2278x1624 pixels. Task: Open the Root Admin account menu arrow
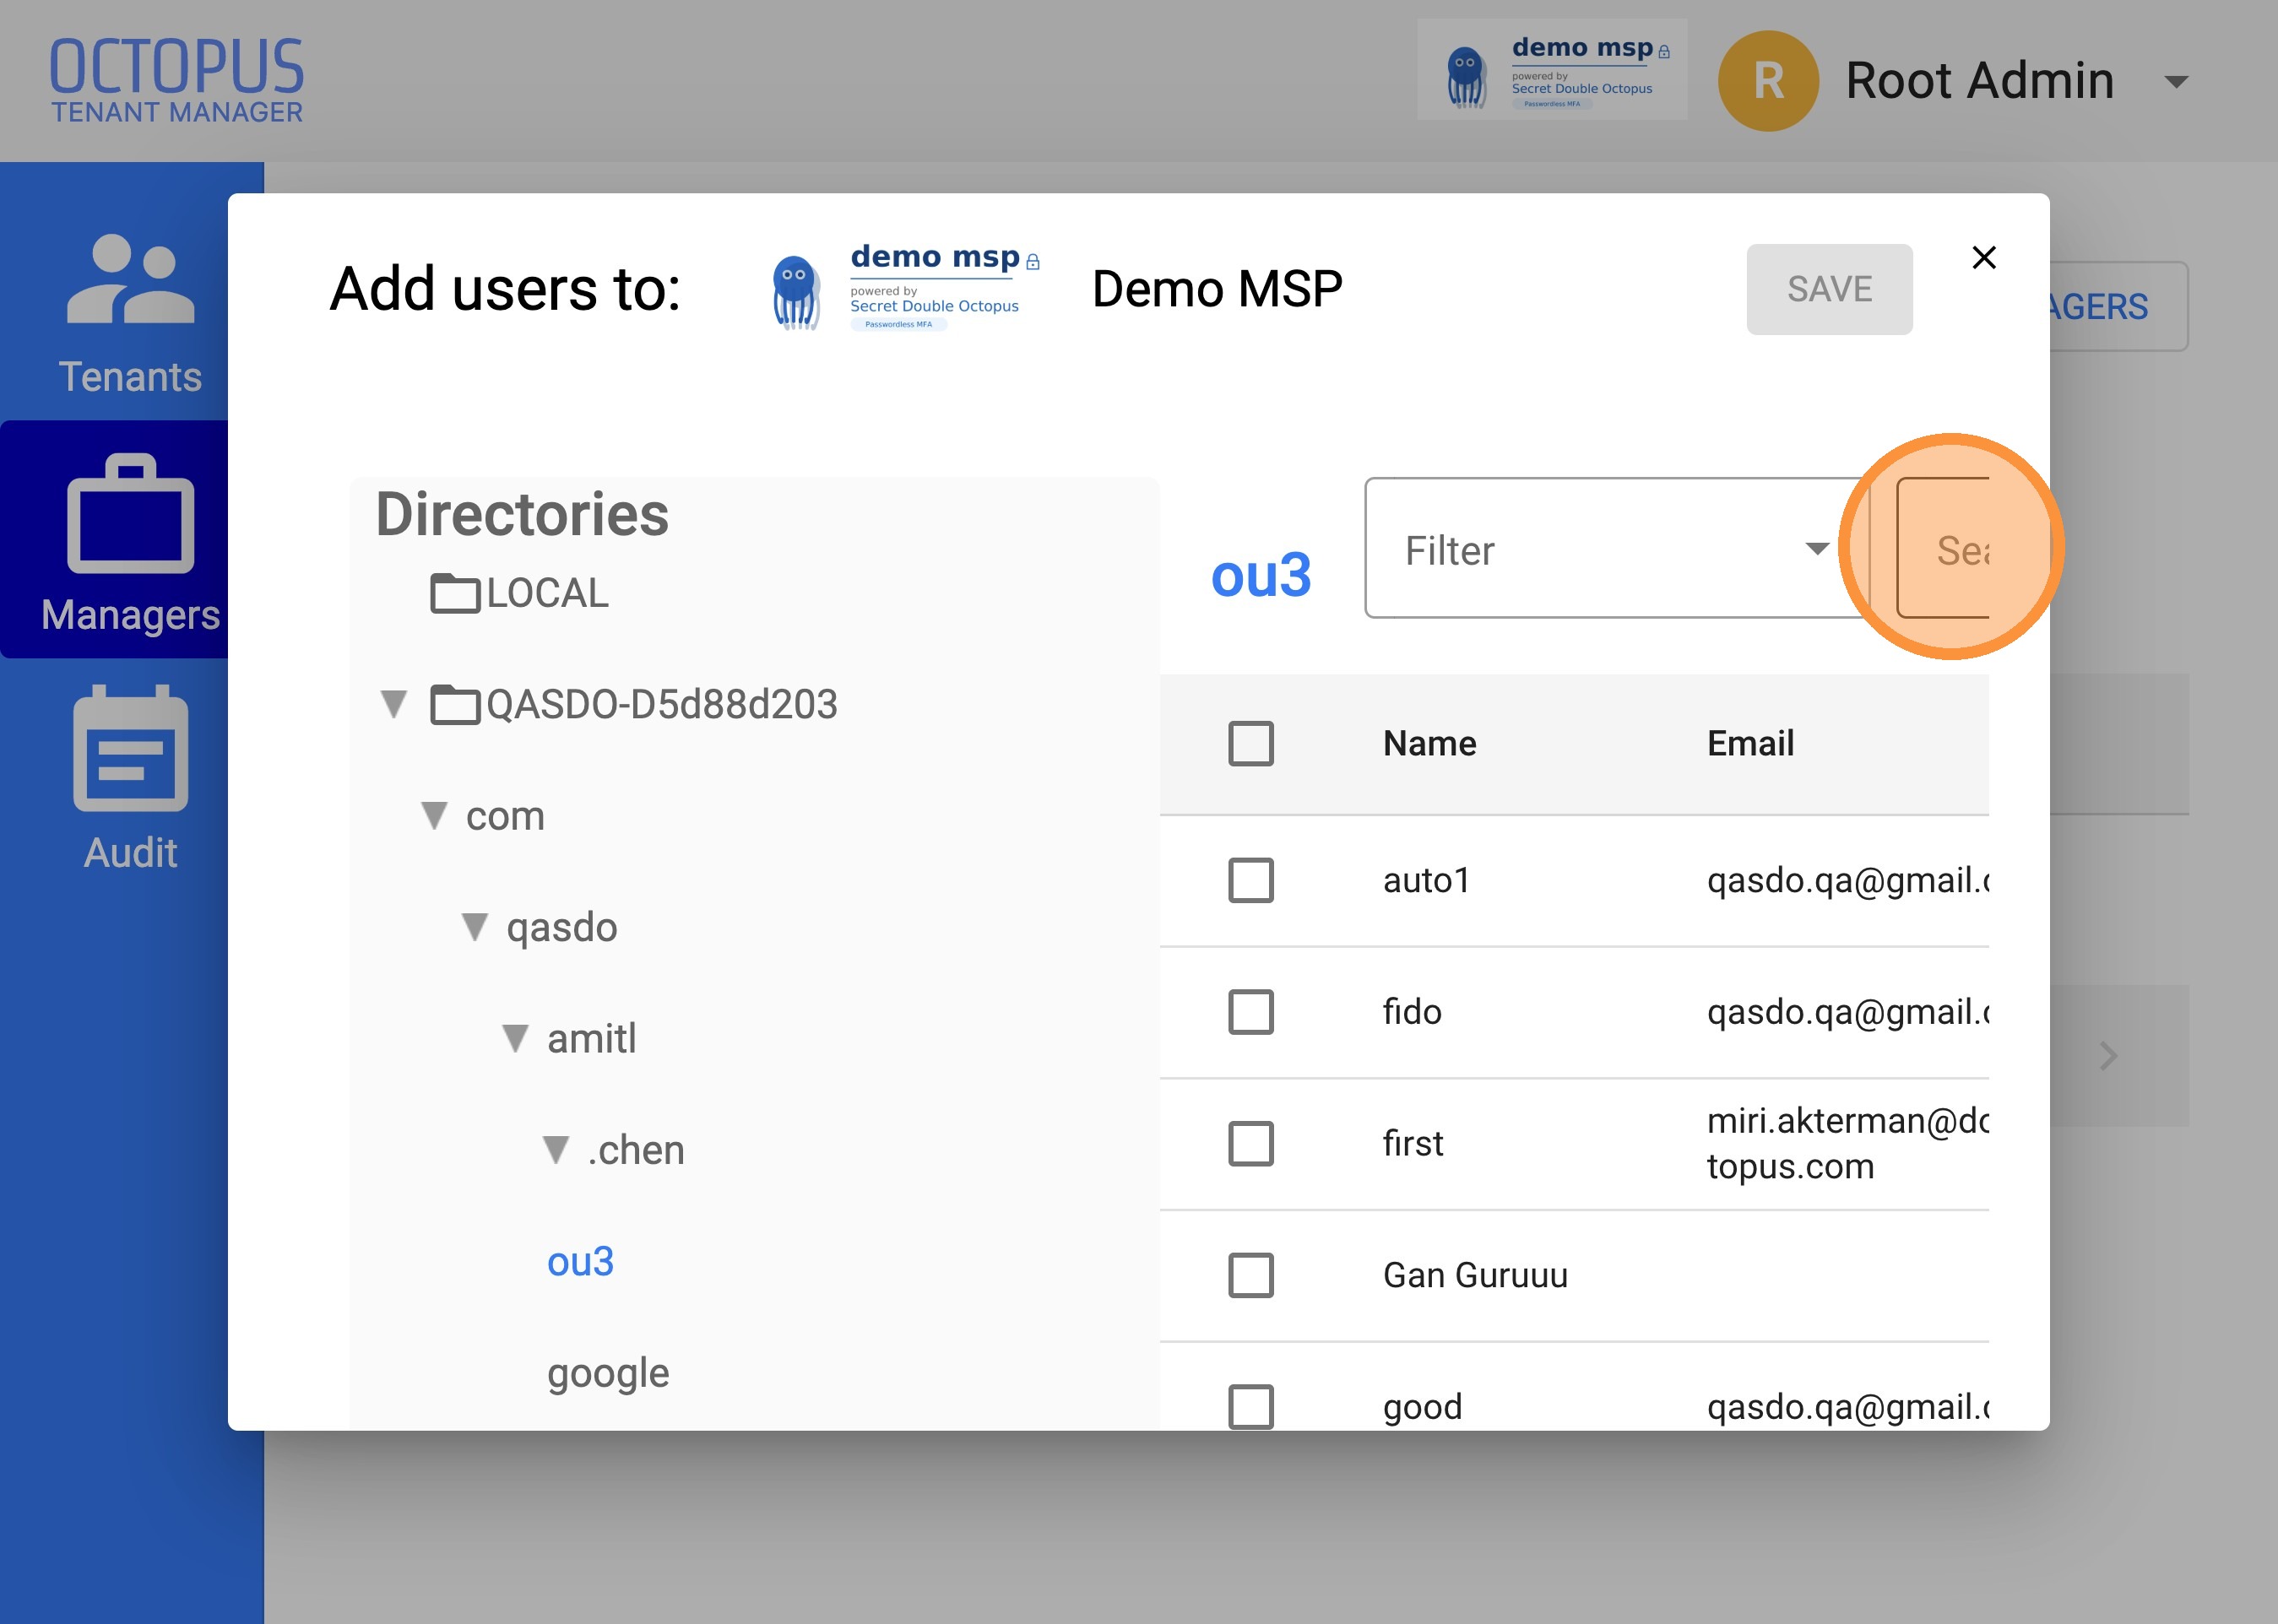[x=2176, y=82]
